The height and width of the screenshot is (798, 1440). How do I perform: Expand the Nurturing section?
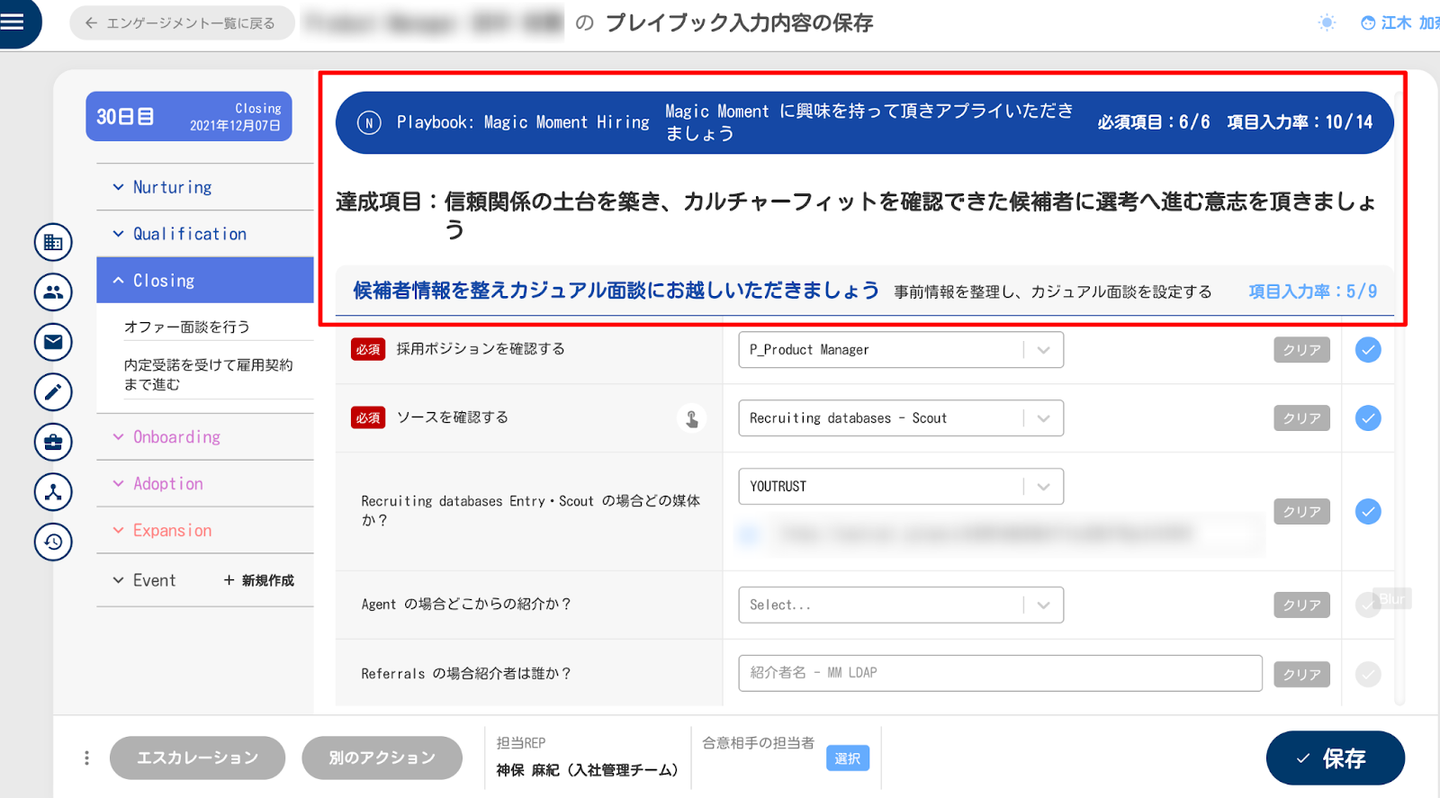[172, 187]
